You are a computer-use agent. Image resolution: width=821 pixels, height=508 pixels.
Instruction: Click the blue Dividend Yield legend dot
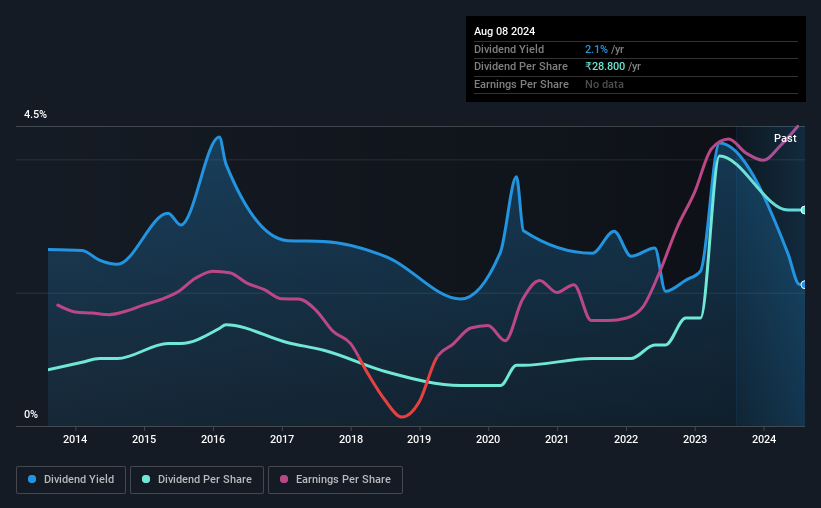pyautogui.click(x=32, y=479)
